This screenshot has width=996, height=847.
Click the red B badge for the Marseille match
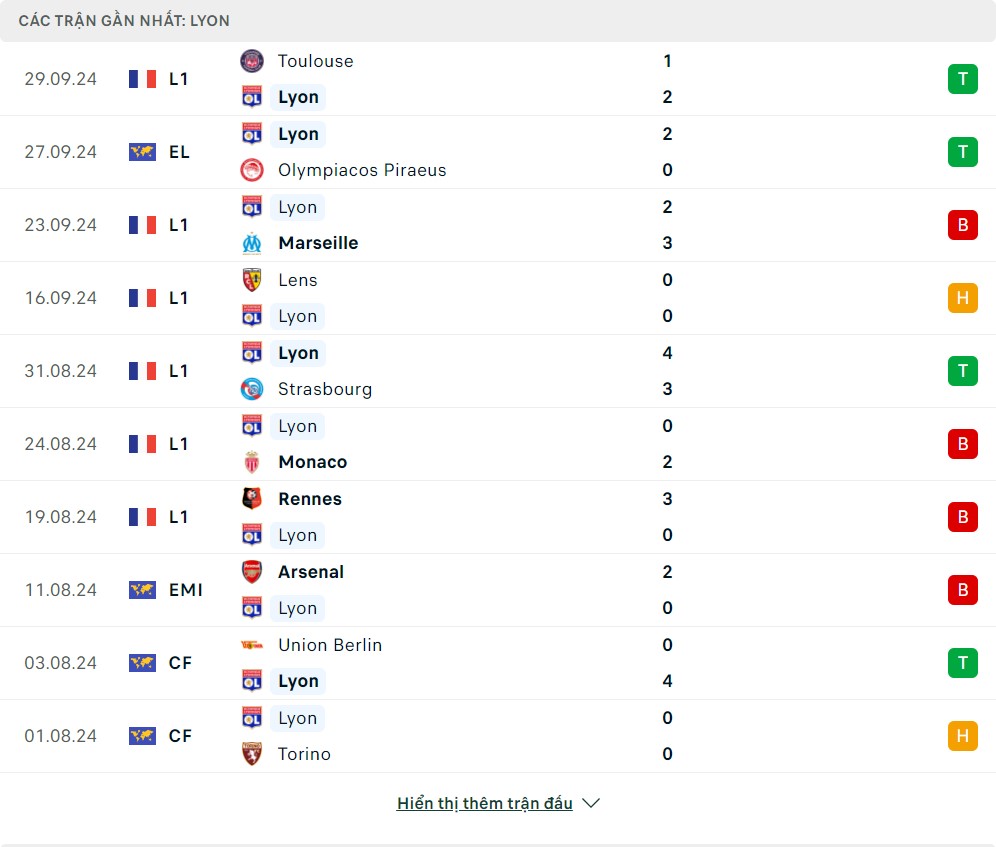click(x=962, y=225)
